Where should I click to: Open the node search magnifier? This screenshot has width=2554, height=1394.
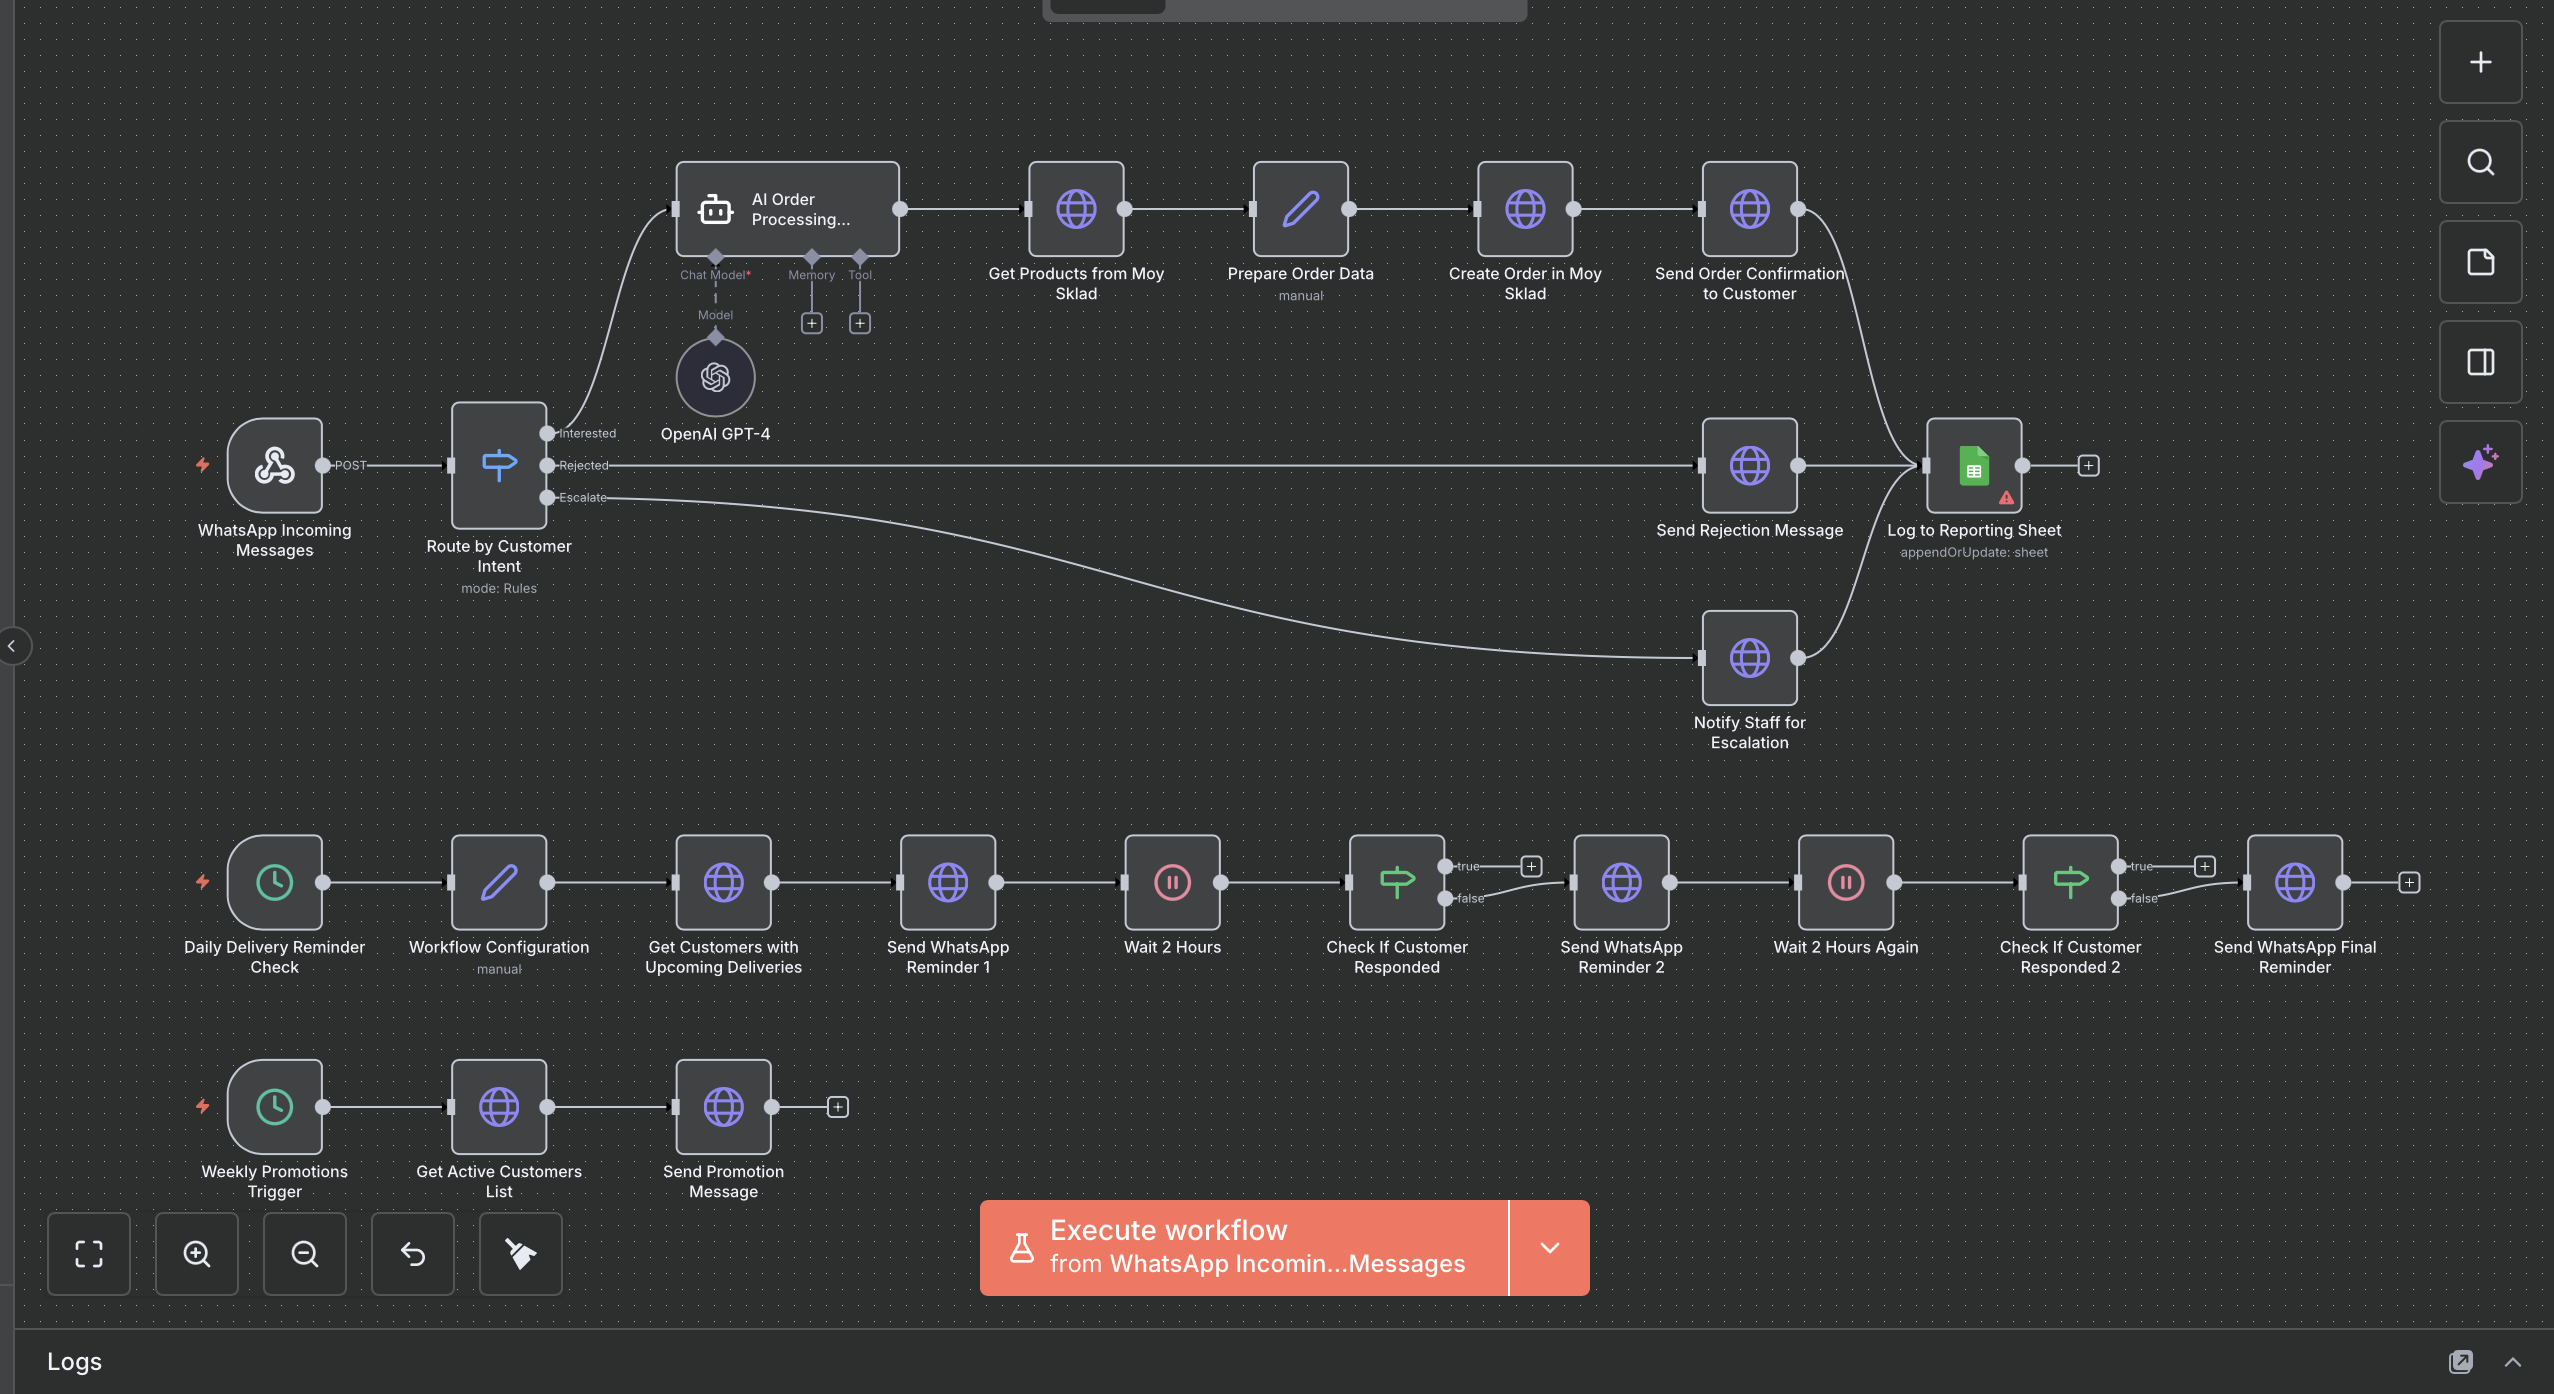click(x=2480, y=162)
